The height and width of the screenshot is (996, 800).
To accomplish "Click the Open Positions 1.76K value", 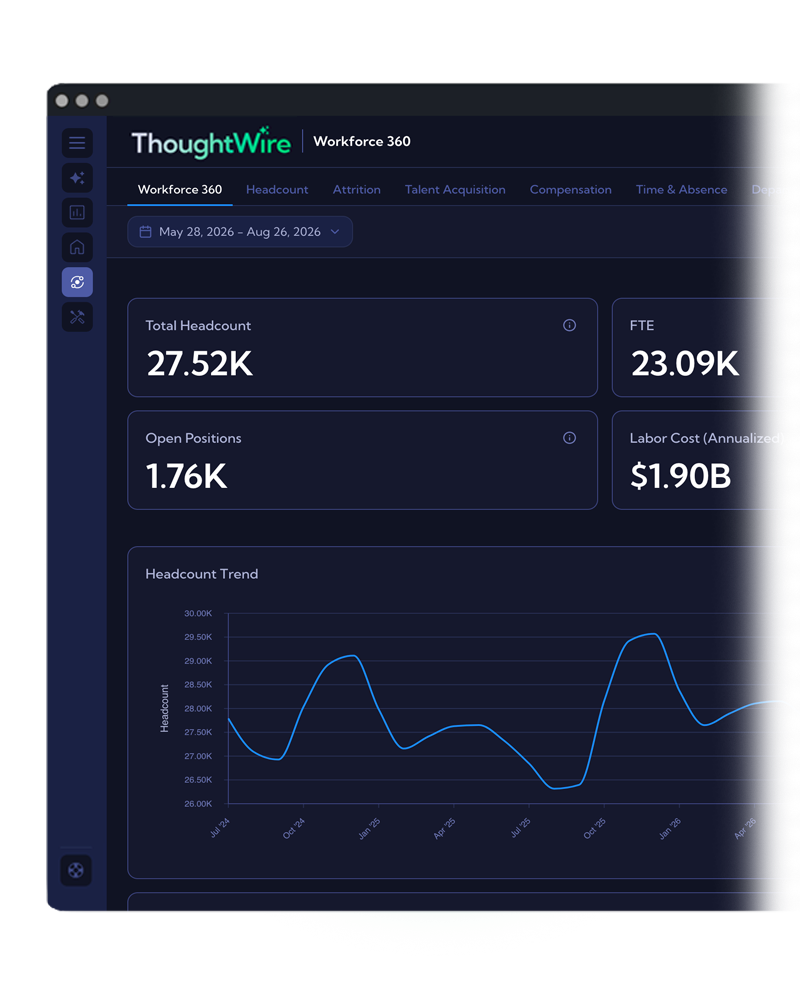I will pos(186,476).
